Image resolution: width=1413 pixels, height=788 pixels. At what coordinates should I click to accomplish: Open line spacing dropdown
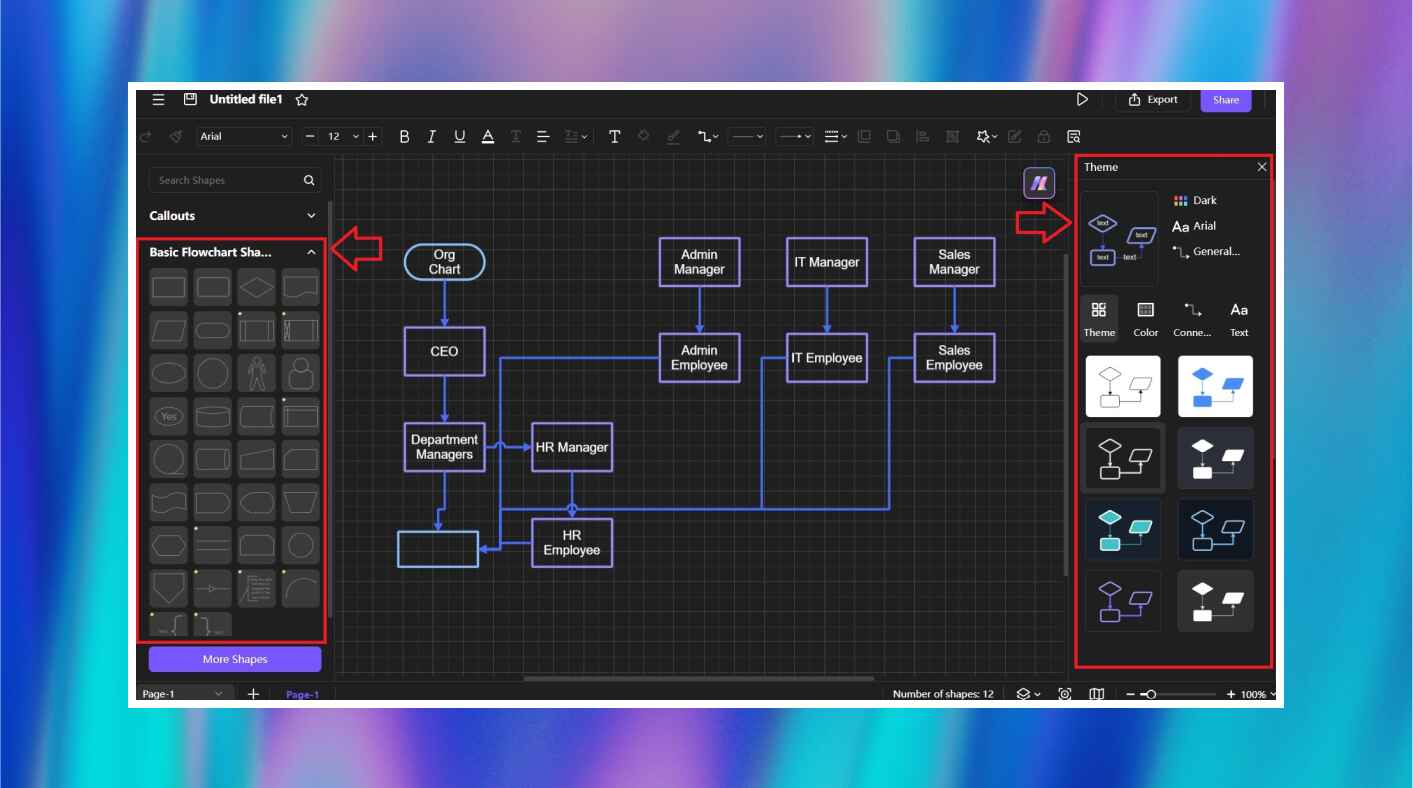577,136
